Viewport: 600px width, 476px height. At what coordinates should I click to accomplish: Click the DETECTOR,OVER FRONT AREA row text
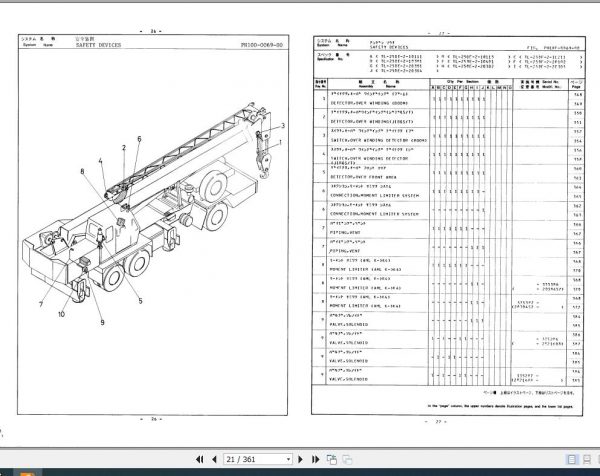click(x=363, y=177)
